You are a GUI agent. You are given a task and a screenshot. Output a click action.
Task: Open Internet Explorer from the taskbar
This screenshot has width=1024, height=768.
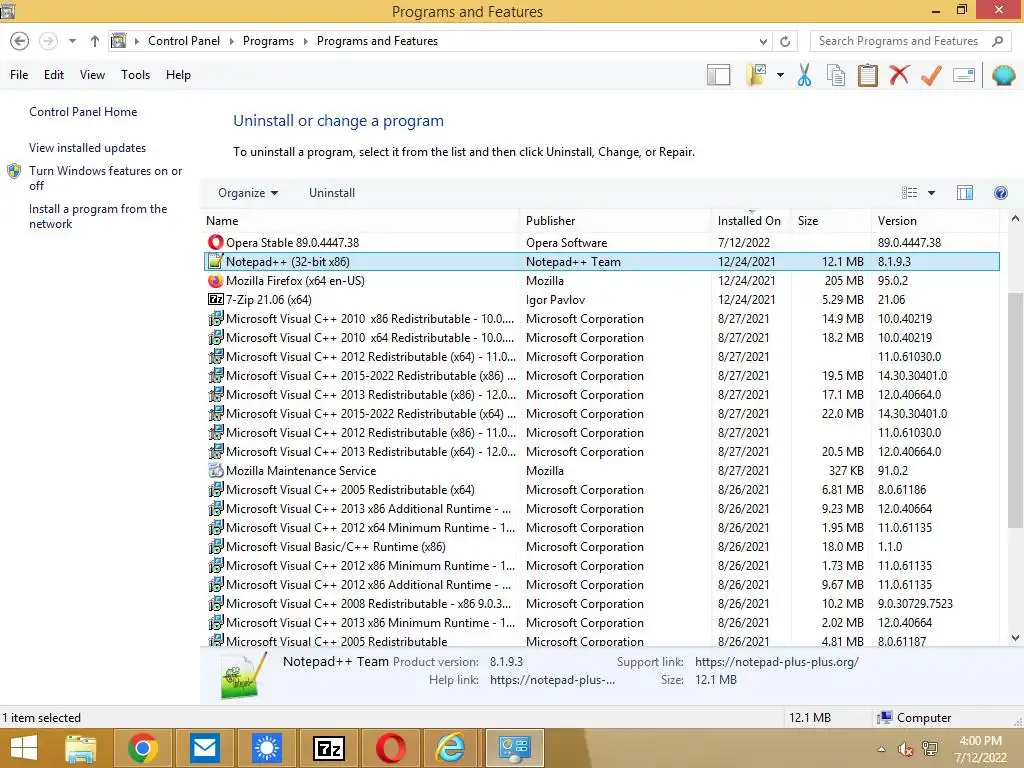[452, 748]
